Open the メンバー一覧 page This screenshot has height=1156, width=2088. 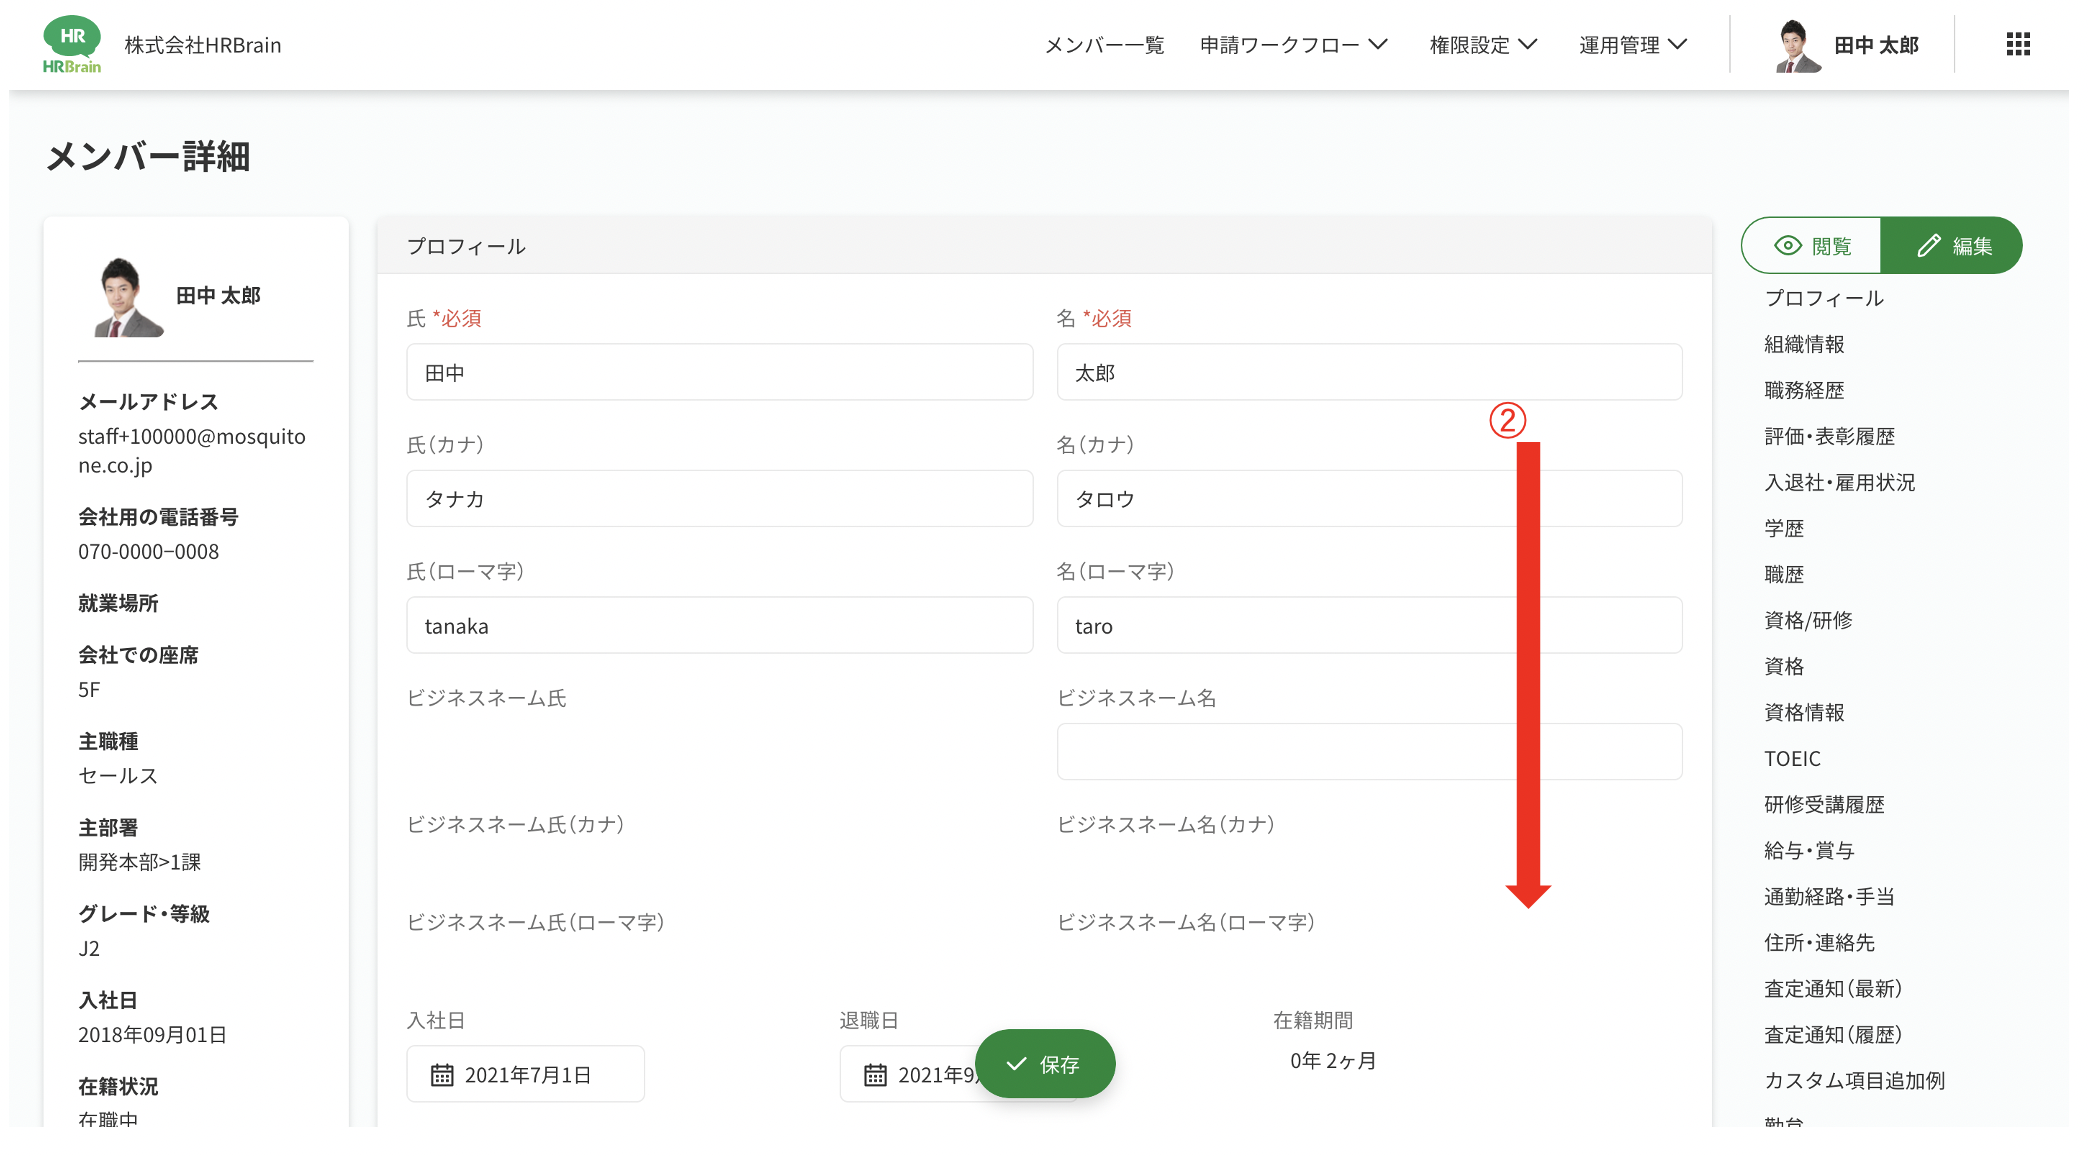[1105, 45]
